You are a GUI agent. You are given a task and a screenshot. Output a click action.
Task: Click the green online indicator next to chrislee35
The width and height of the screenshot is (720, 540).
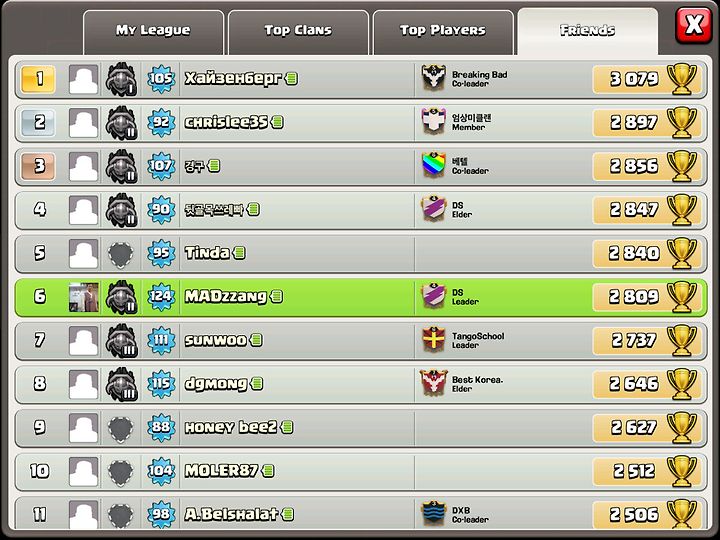pyautogui.click(x=277, y=122)
